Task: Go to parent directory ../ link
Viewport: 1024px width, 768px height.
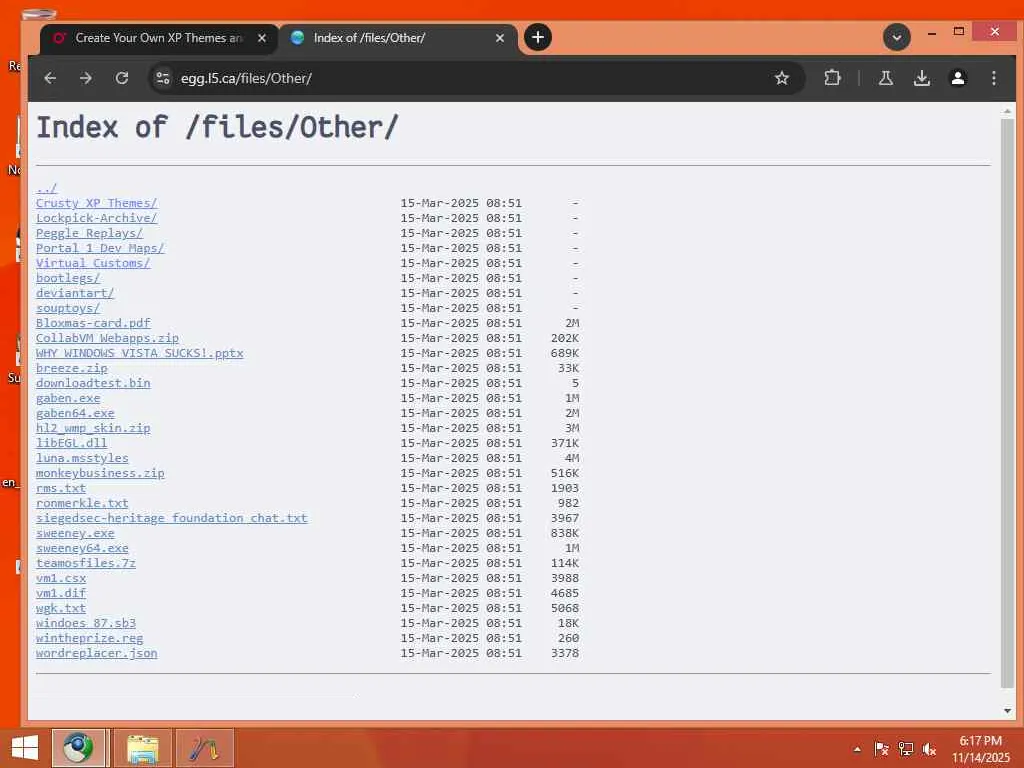Action: [x=46, y=188]
